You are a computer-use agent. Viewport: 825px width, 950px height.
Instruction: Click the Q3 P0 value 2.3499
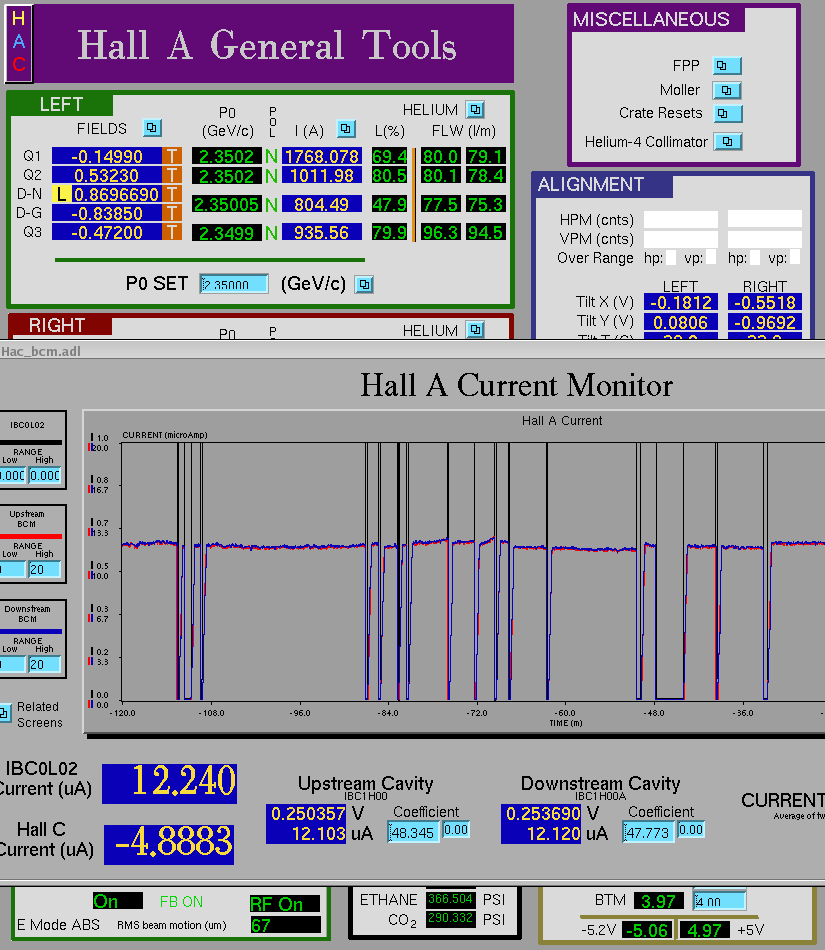pos(227,233)
